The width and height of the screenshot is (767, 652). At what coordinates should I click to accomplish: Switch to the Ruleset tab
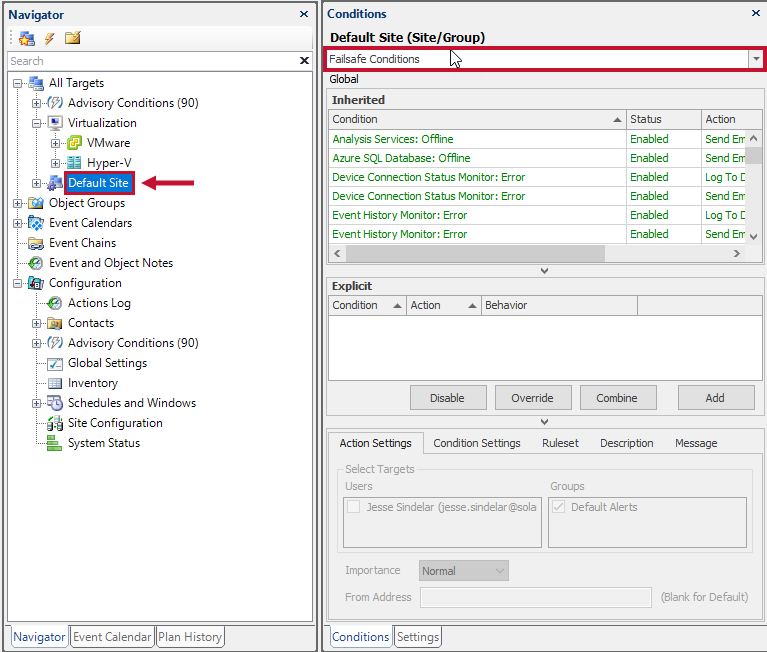point(560,443)
